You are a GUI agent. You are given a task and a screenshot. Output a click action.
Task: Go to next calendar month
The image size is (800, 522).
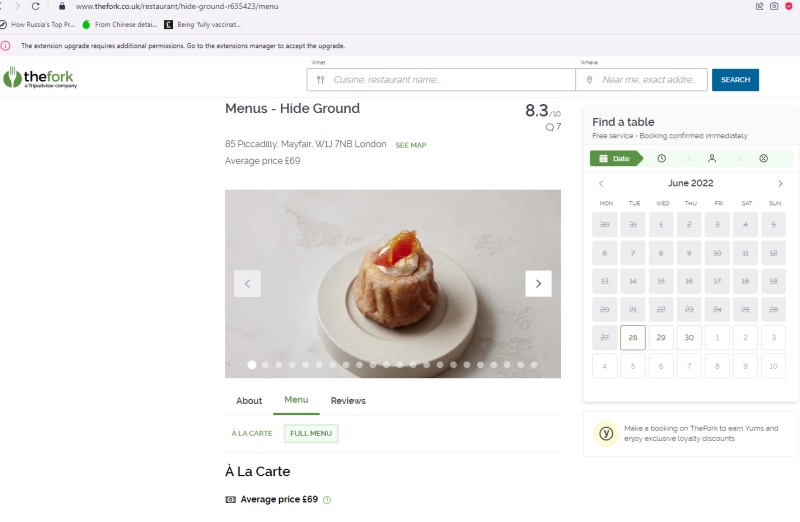pos(780,184)
